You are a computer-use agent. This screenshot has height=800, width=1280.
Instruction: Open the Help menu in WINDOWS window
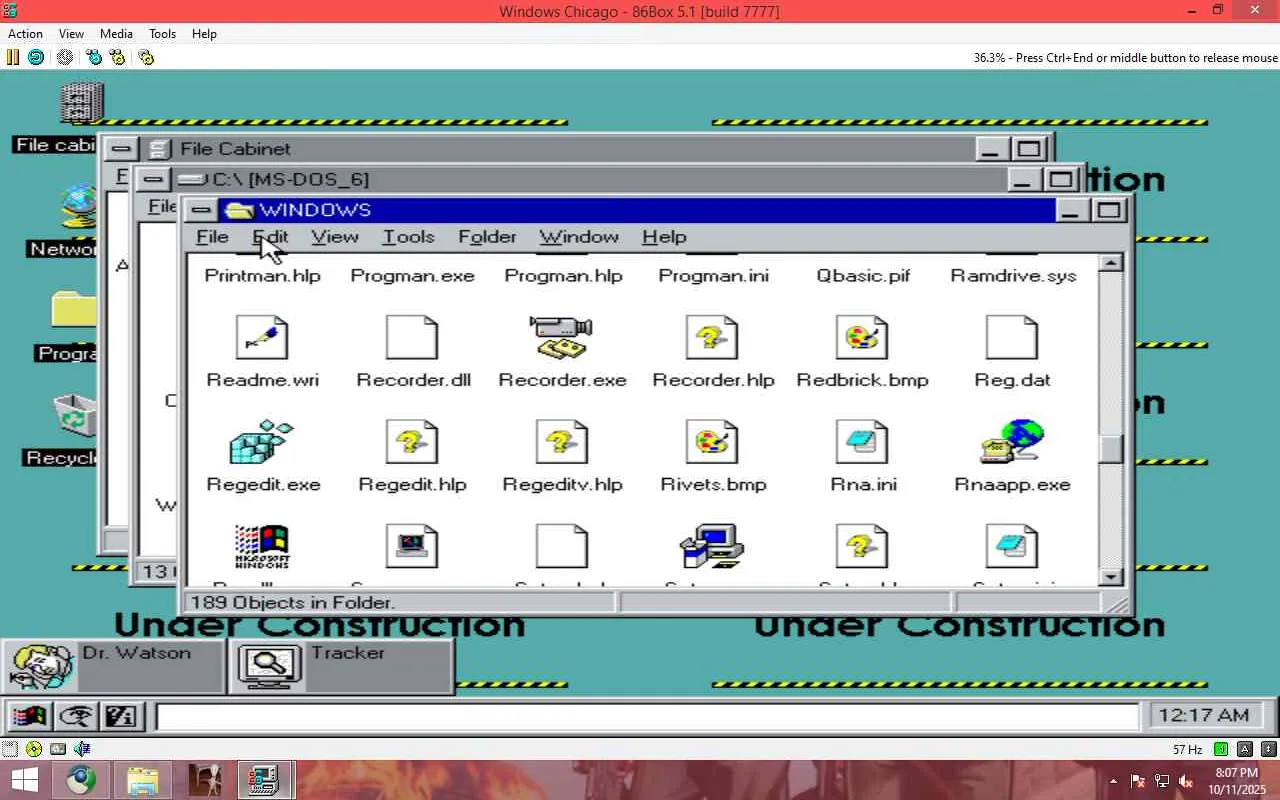tap(664, 237)
